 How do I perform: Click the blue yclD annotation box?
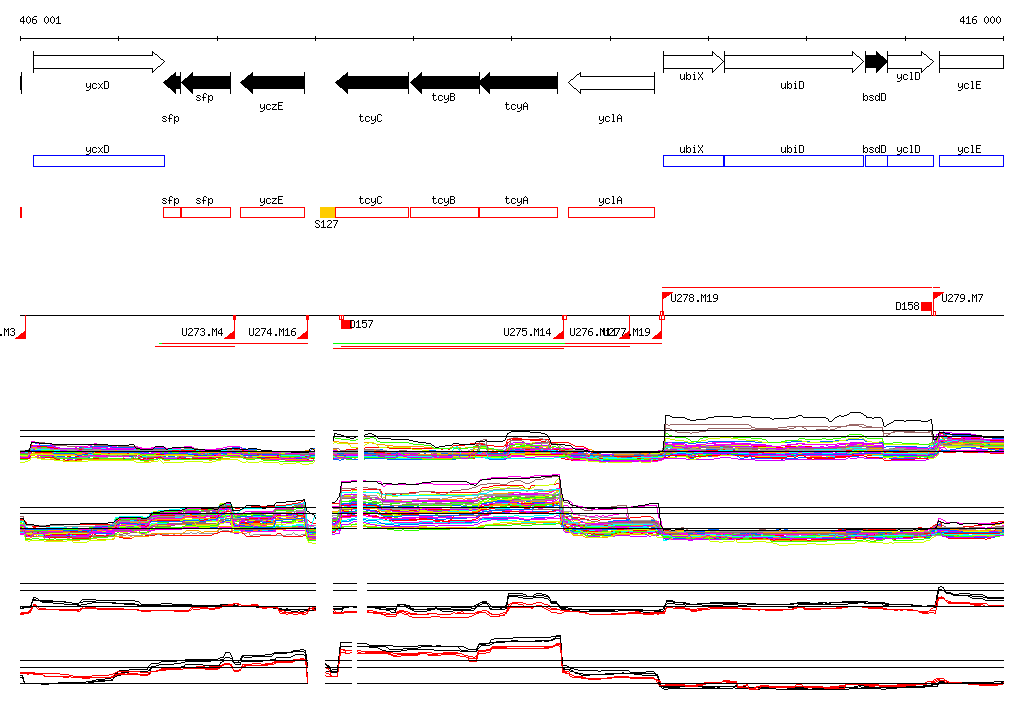(911, 161)
